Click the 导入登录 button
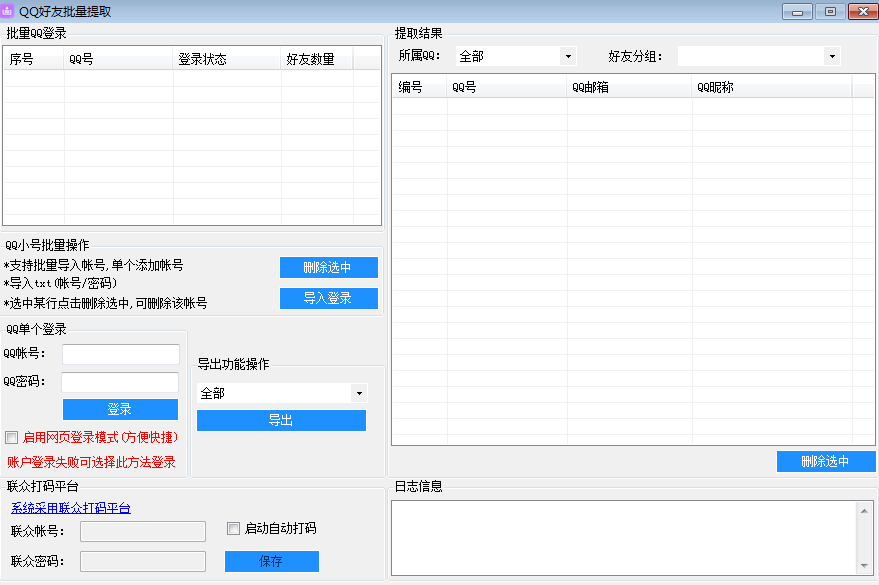 329,298
